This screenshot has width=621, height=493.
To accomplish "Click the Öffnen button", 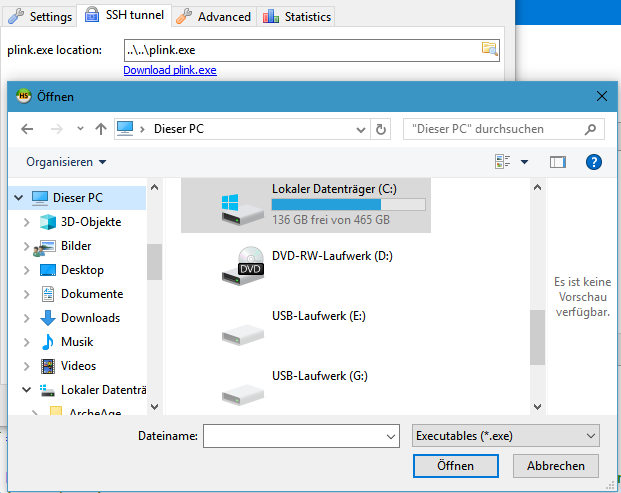I will [x=455, y=466].
